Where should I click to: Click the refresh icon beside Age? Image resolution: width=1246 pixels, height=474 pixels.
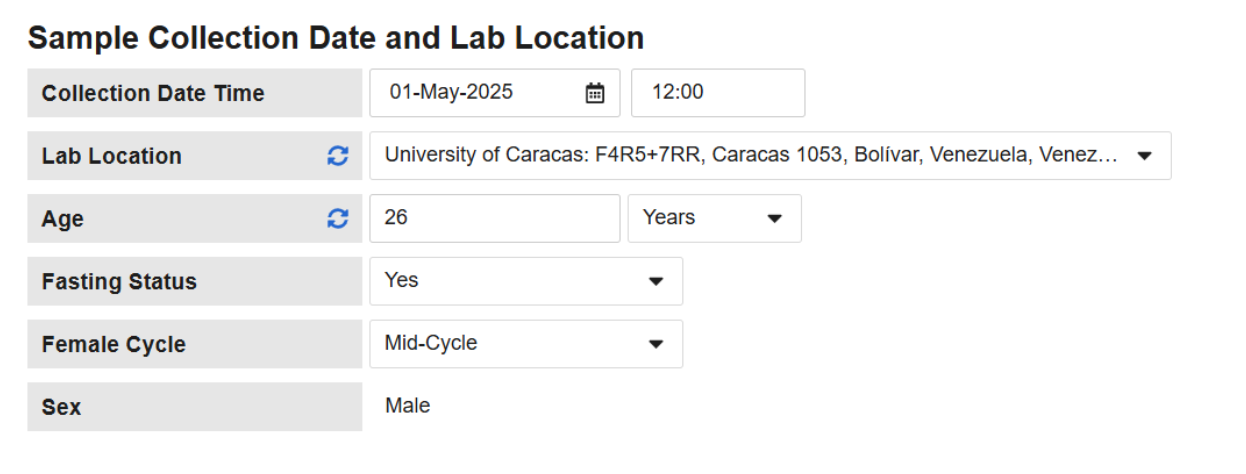click(338, 219)
